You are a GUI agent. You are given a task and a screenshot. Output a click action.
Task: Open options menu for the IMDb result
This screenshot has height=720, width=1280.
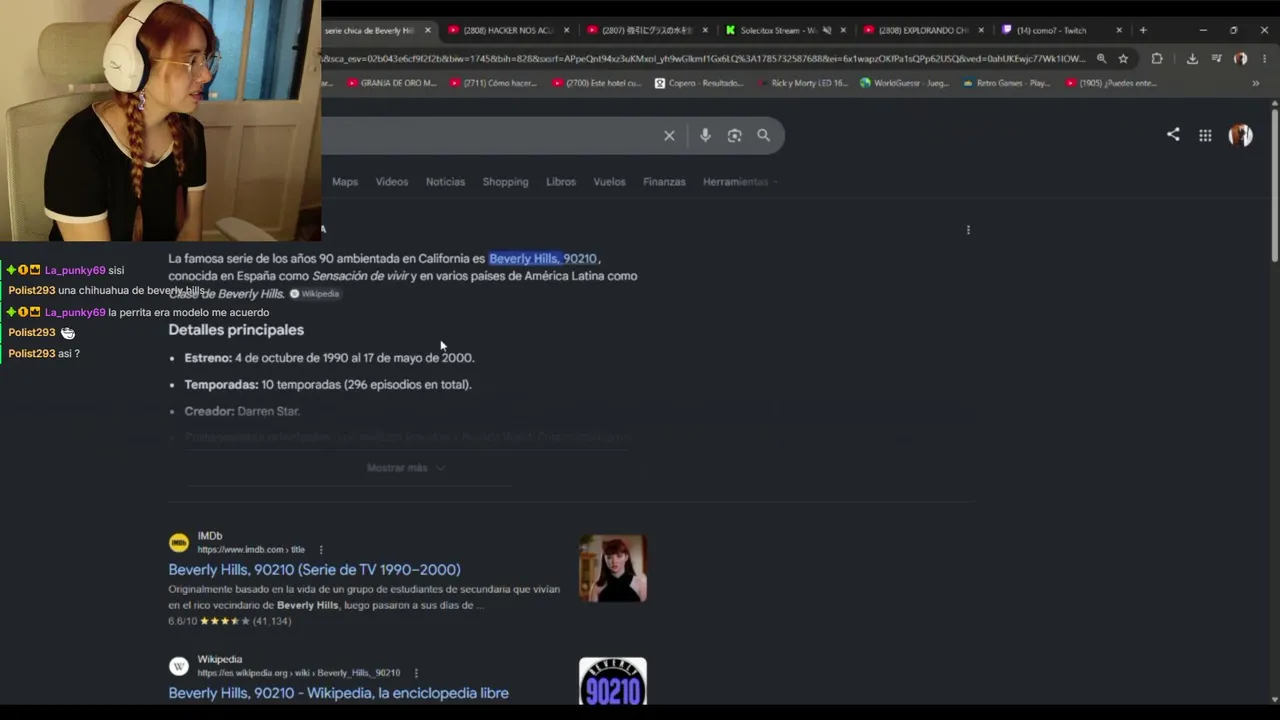321,550
